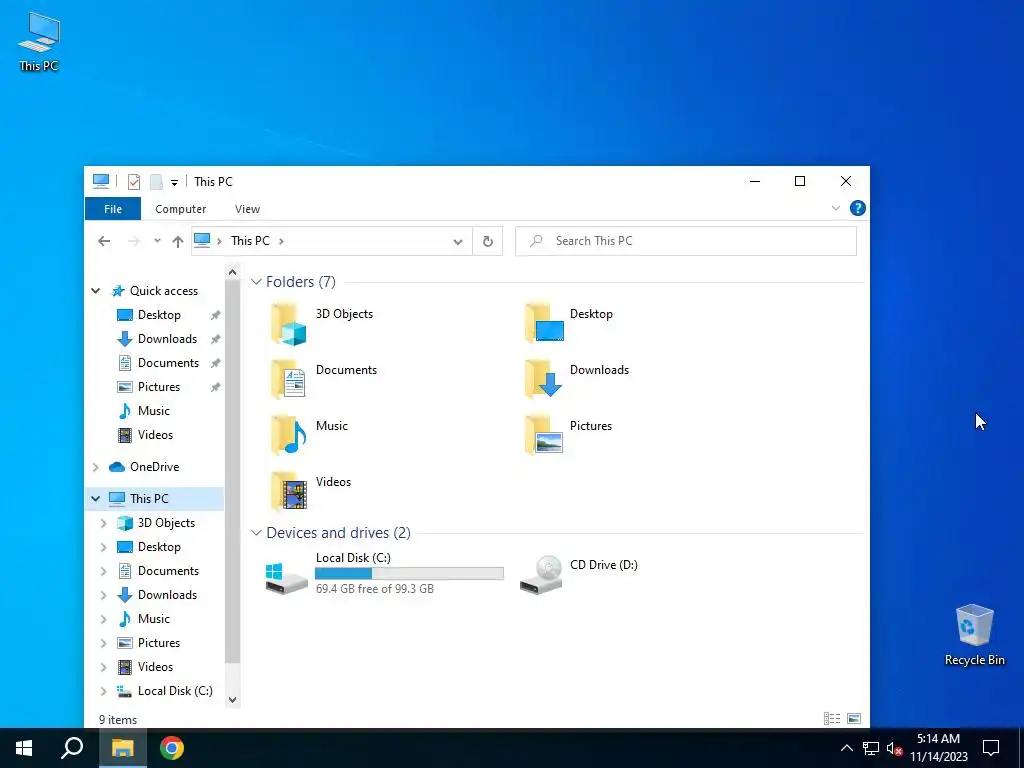Collapse the Folders (7) group

[x=256, y=281]
